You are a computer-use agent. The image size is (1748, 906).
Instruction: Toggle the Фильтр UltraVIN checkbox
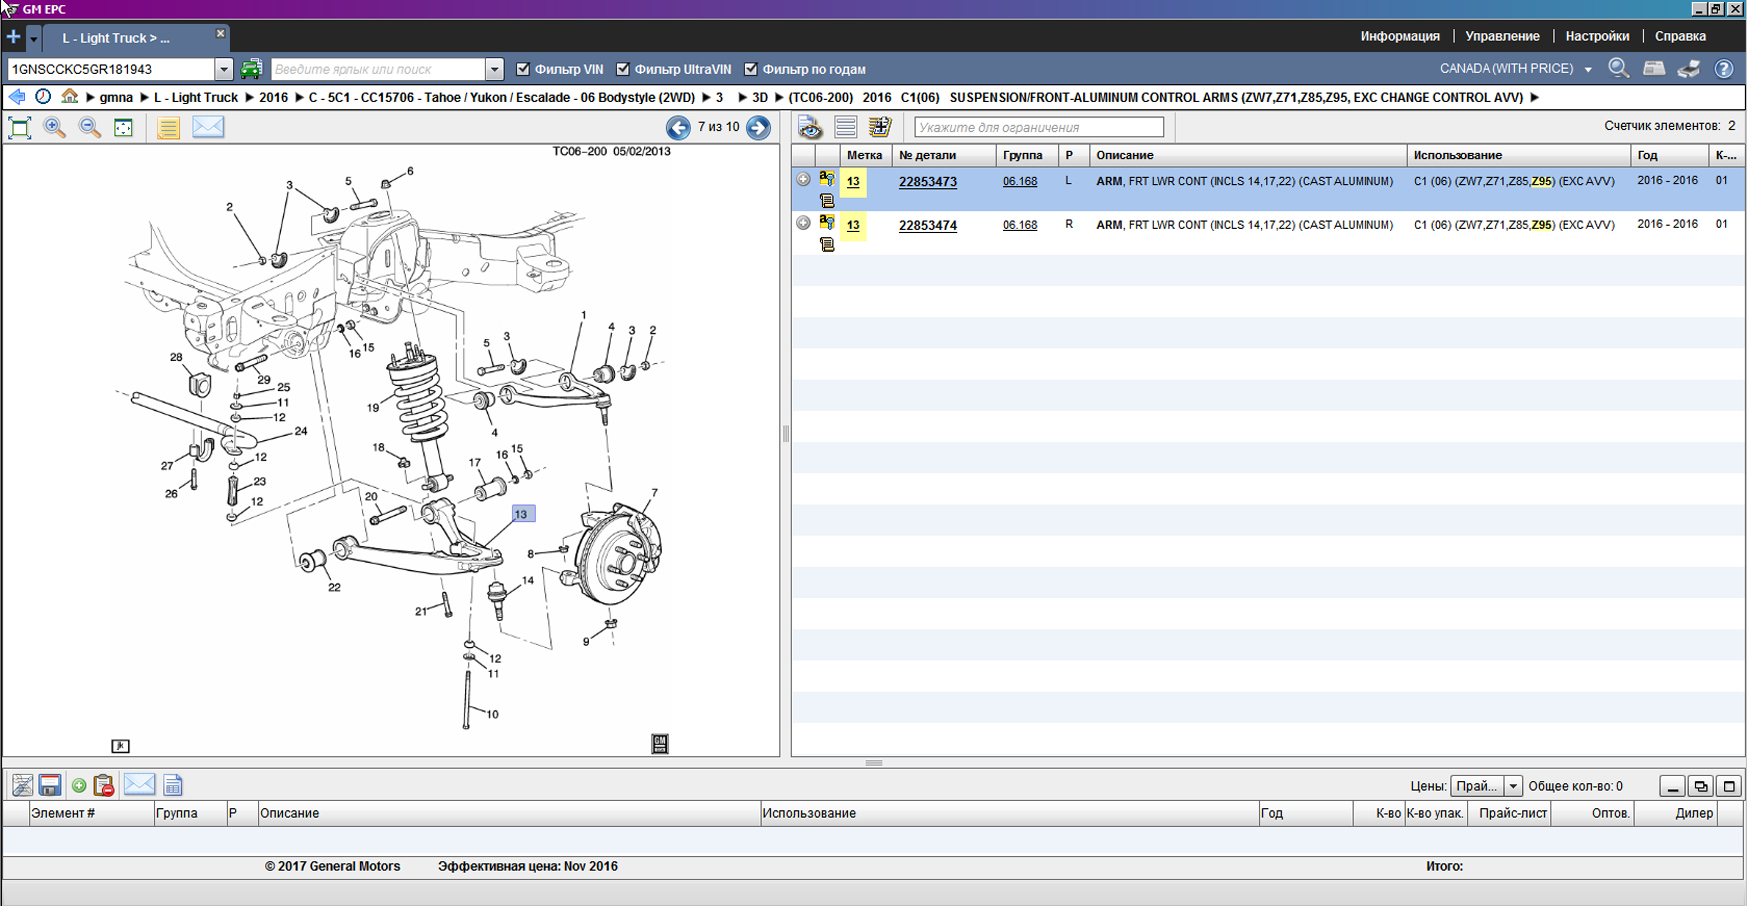tap(623, 69)
